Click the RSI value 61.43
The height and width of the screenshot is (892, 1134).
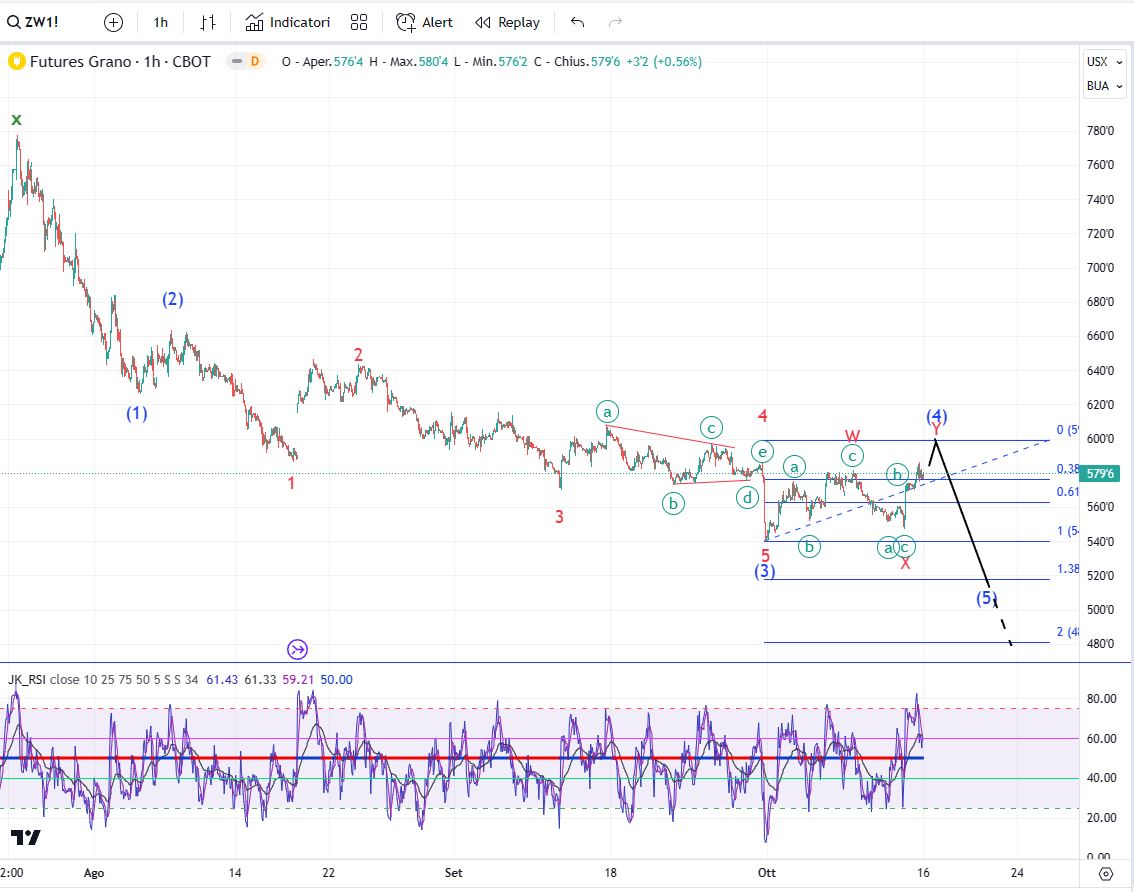pos(222,679)
